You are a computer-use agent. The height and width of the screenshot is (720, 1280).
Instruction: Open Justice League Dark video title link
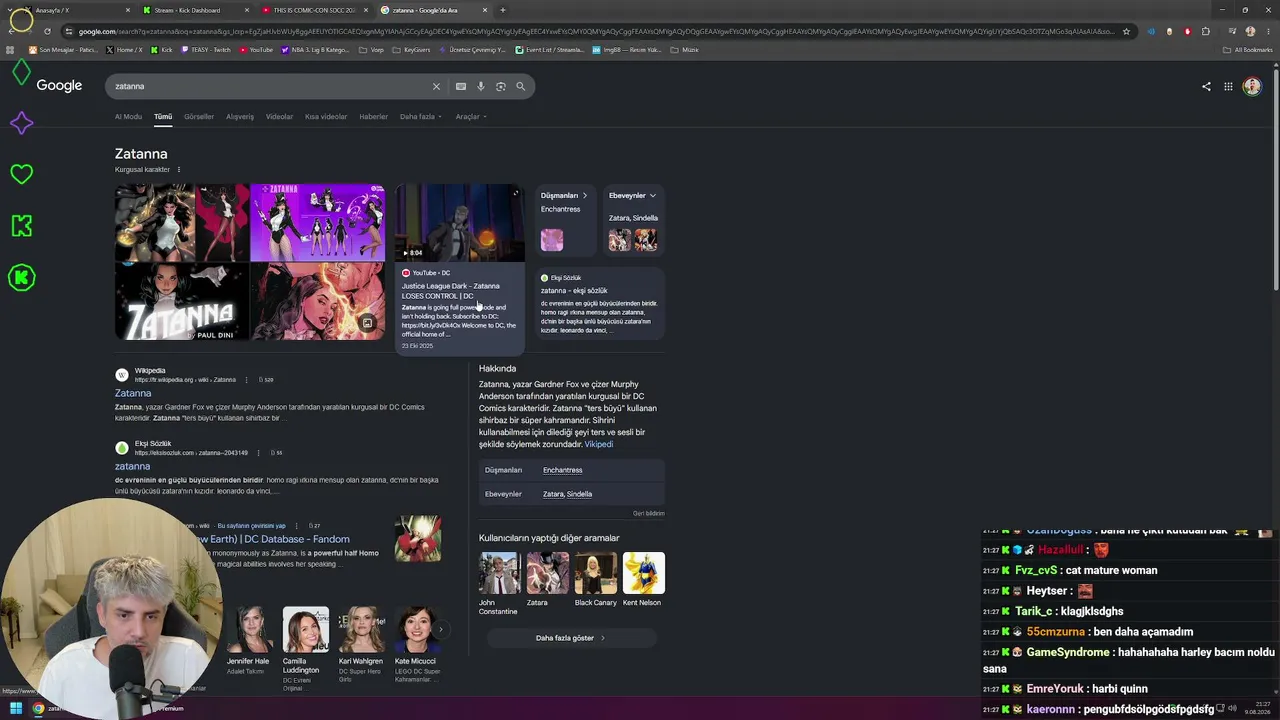(x=451, y=291)
